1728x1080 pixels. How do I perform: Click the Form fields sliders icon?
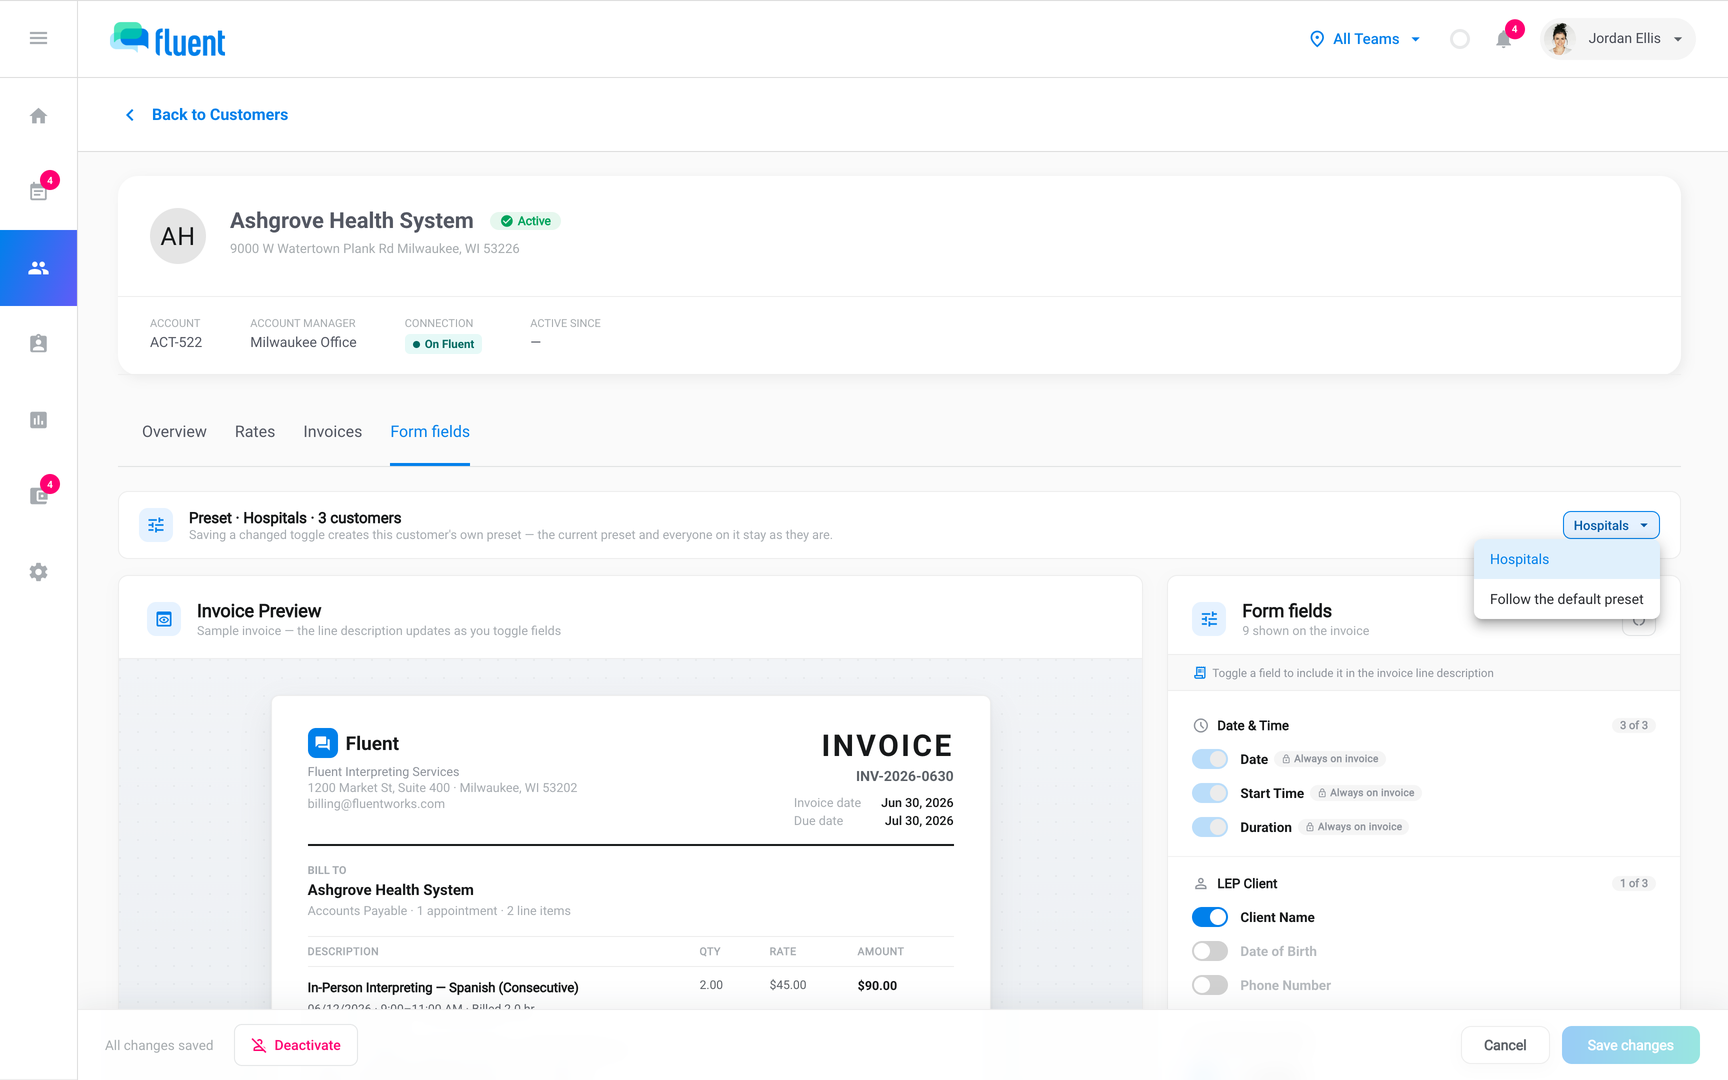click(x=1209, y=619)
